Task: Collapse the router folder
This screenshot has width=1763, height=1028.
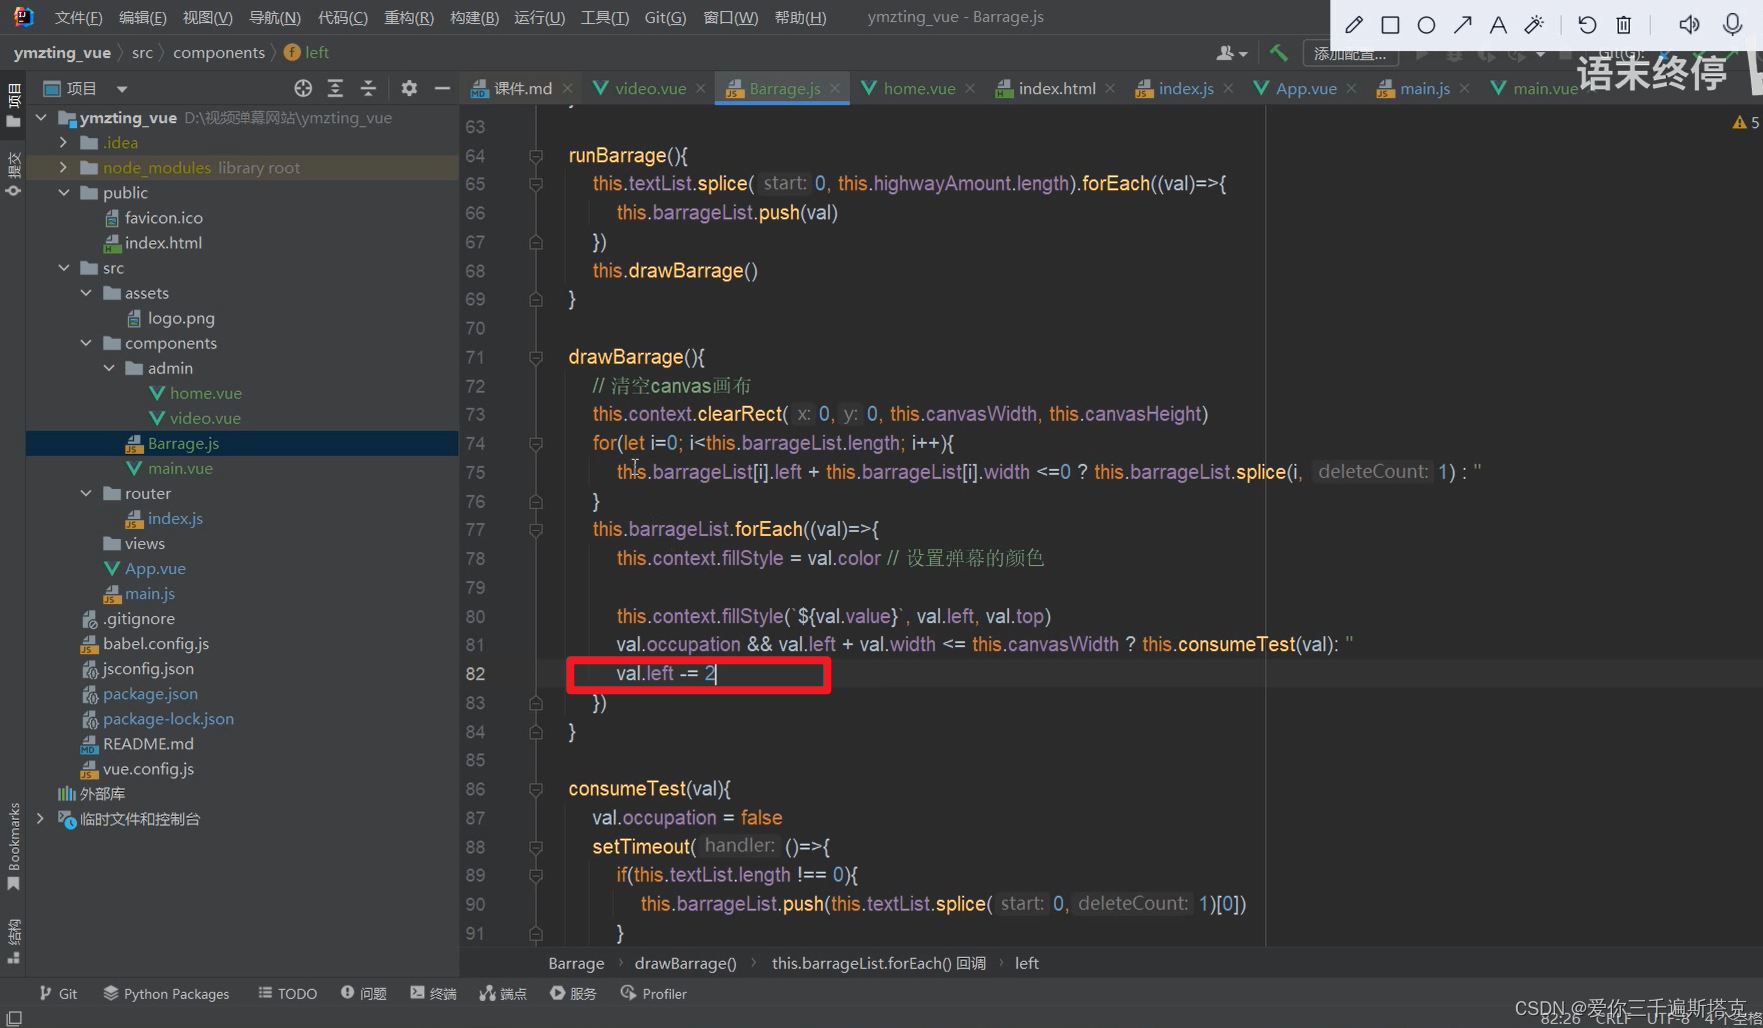Action: pos(86,493)
